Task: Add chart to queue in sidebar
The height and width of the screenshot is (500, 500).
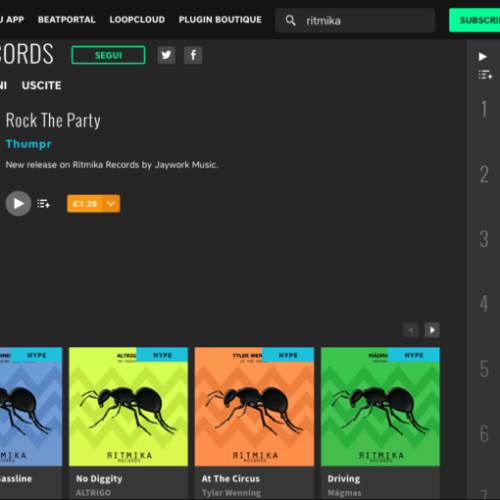Action: pyautogui.click(x=485, y=75)
